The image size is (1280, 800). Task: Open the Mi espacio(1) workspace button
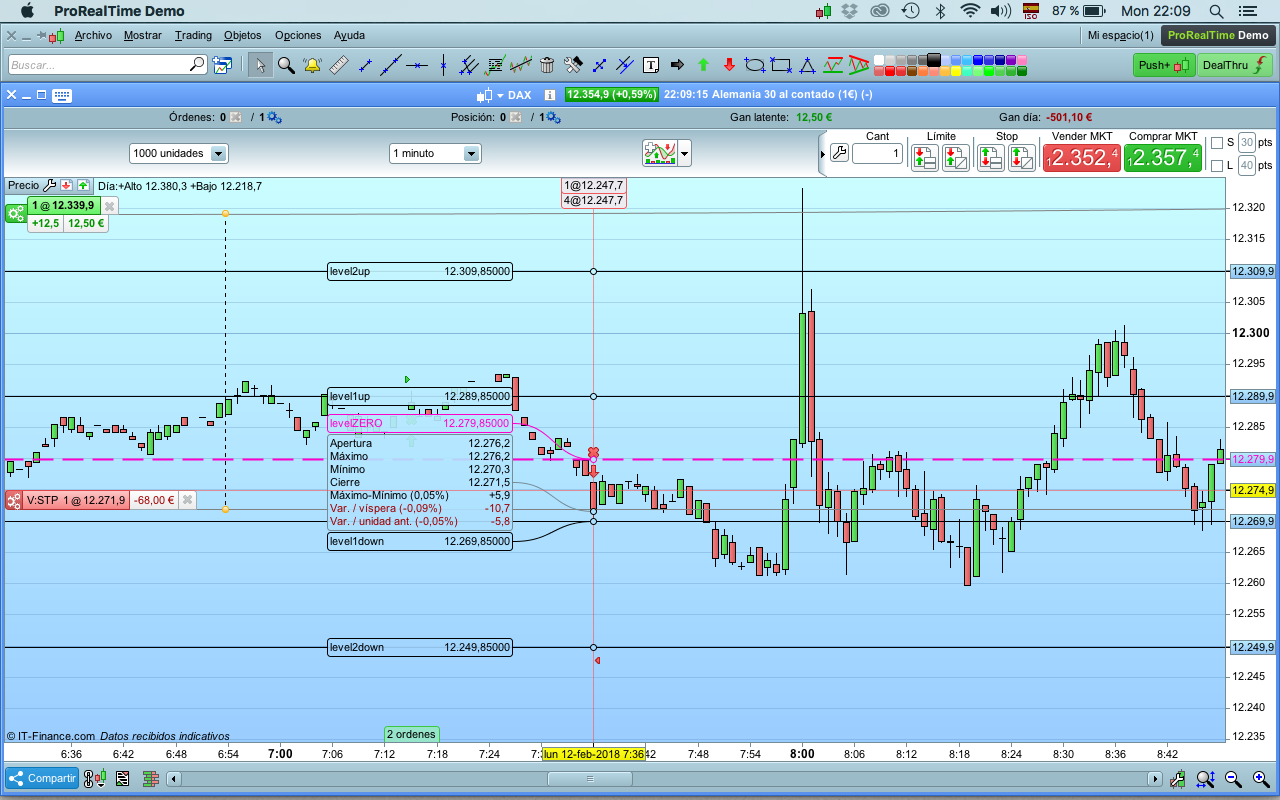tap(1121, 35)
